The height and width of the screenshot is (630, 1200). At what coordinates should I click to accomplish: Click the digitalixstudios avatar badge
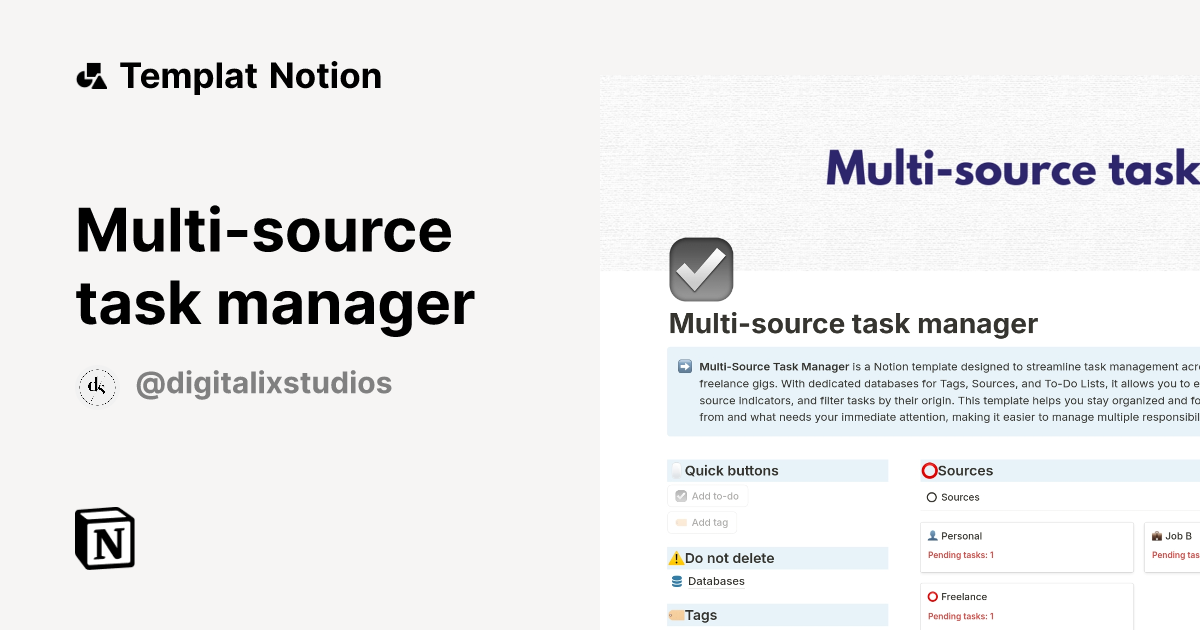[x=97, y=387]
